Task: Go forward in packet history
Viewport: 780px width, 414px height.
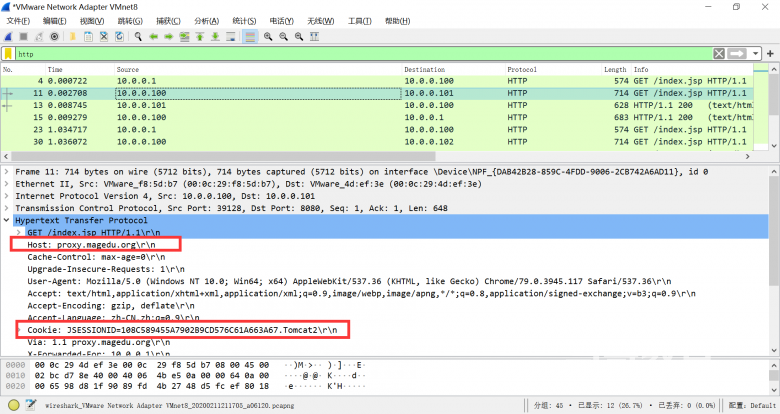Action: [169, 36]
